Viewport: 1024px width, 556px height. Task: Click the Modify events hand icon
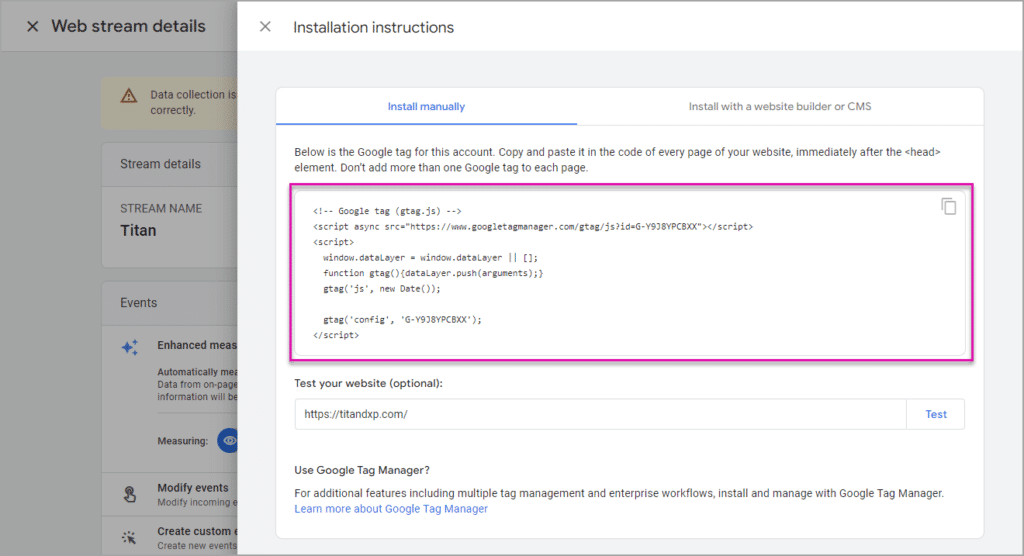pyautogui.click(x=129, y=494)
